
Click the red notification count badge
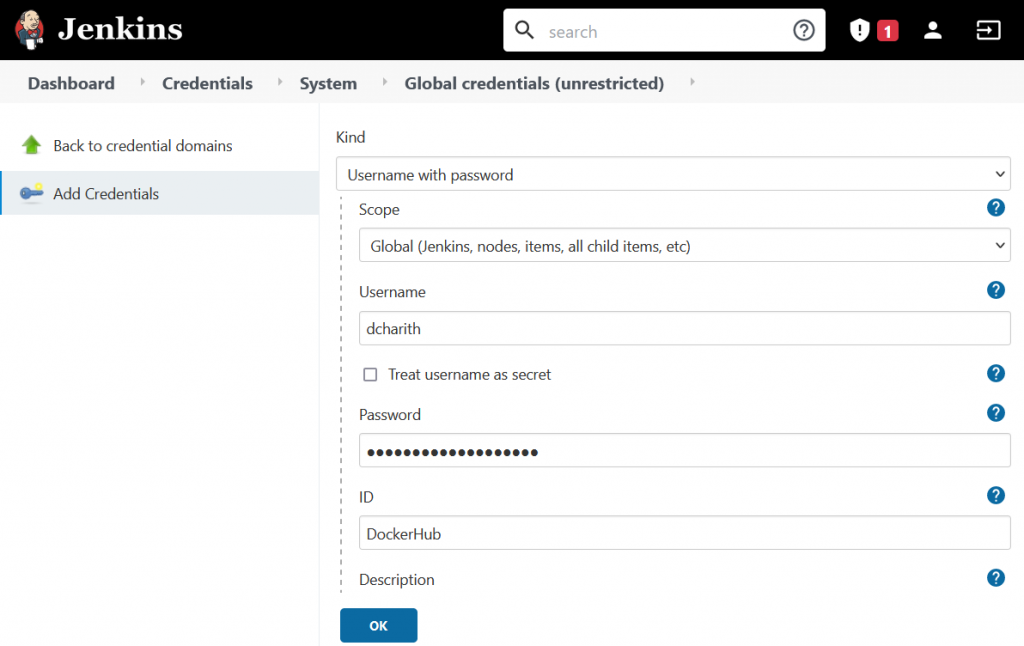tap(888, 31)
